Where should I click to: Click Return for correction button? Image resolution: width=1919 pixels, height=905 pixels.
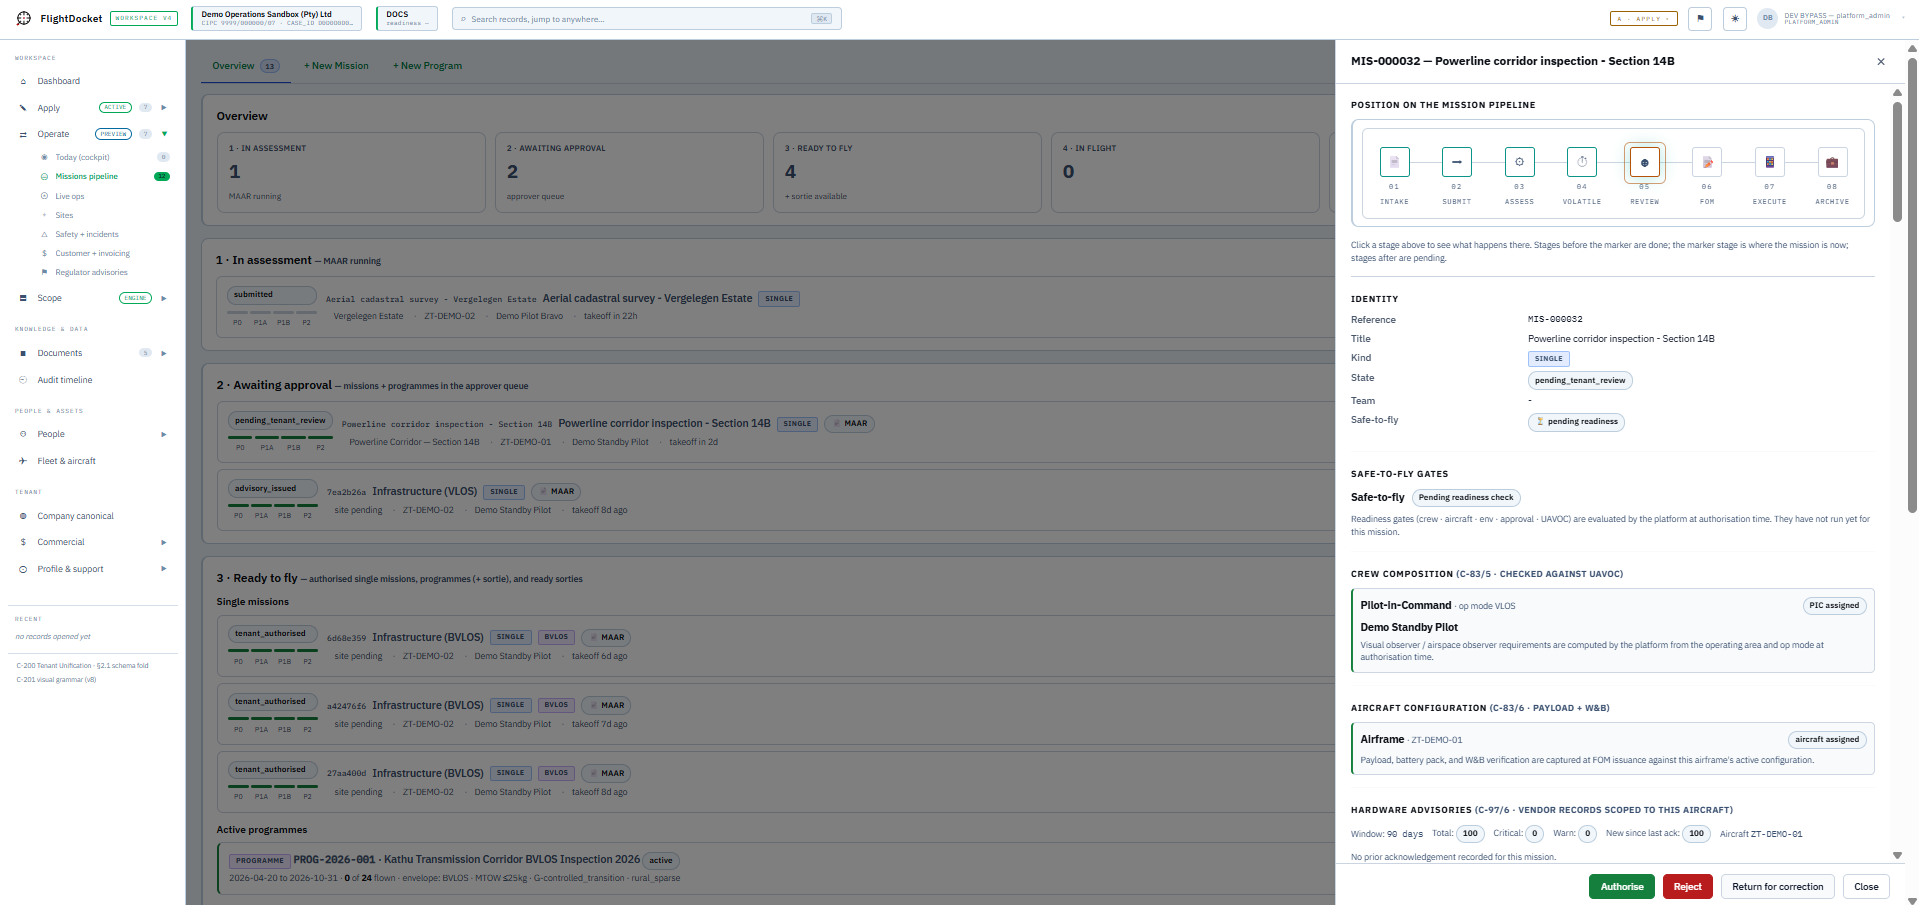point(1777,887)
